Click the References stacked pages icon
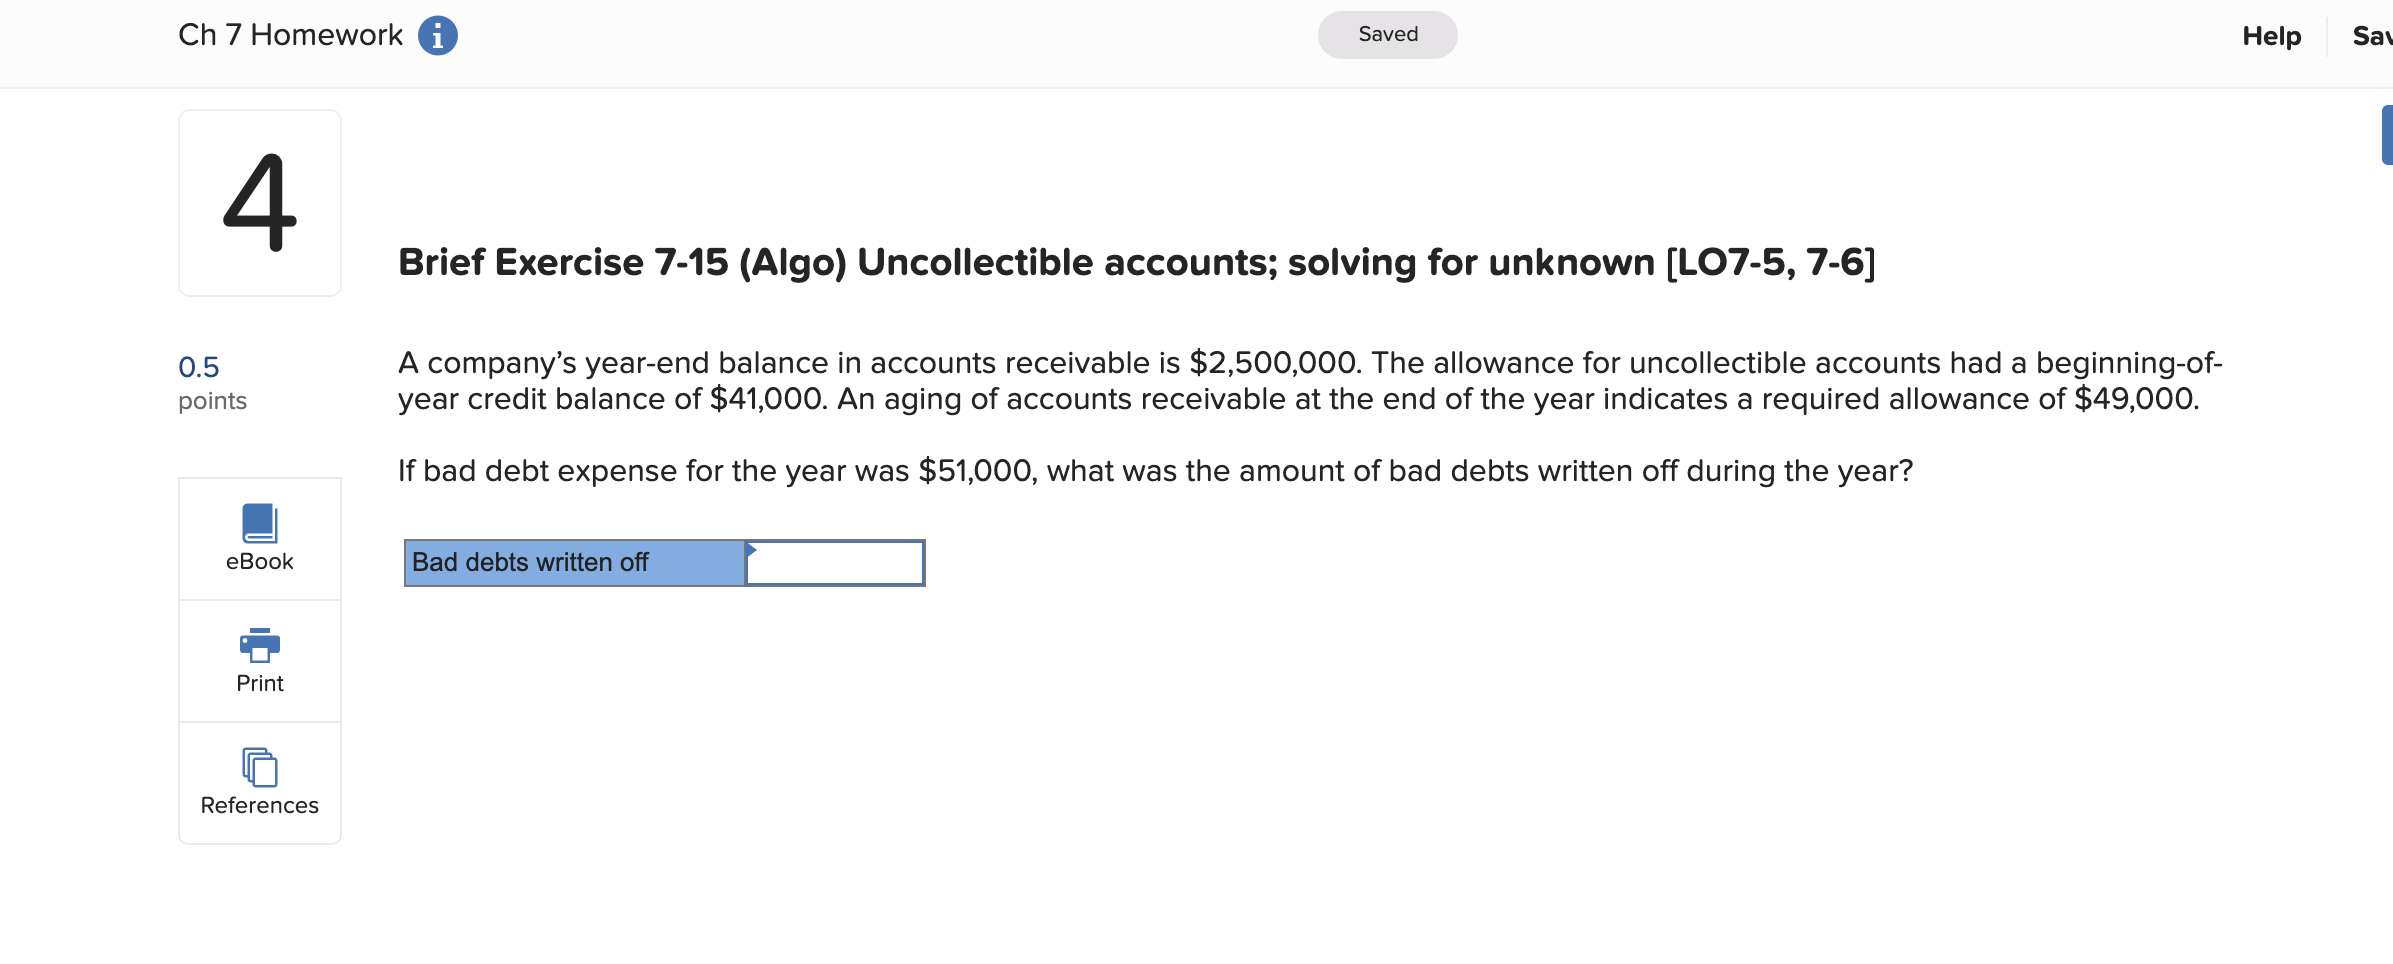The image size is (2393, 964). pyautogui.click(x=259, y=767)
